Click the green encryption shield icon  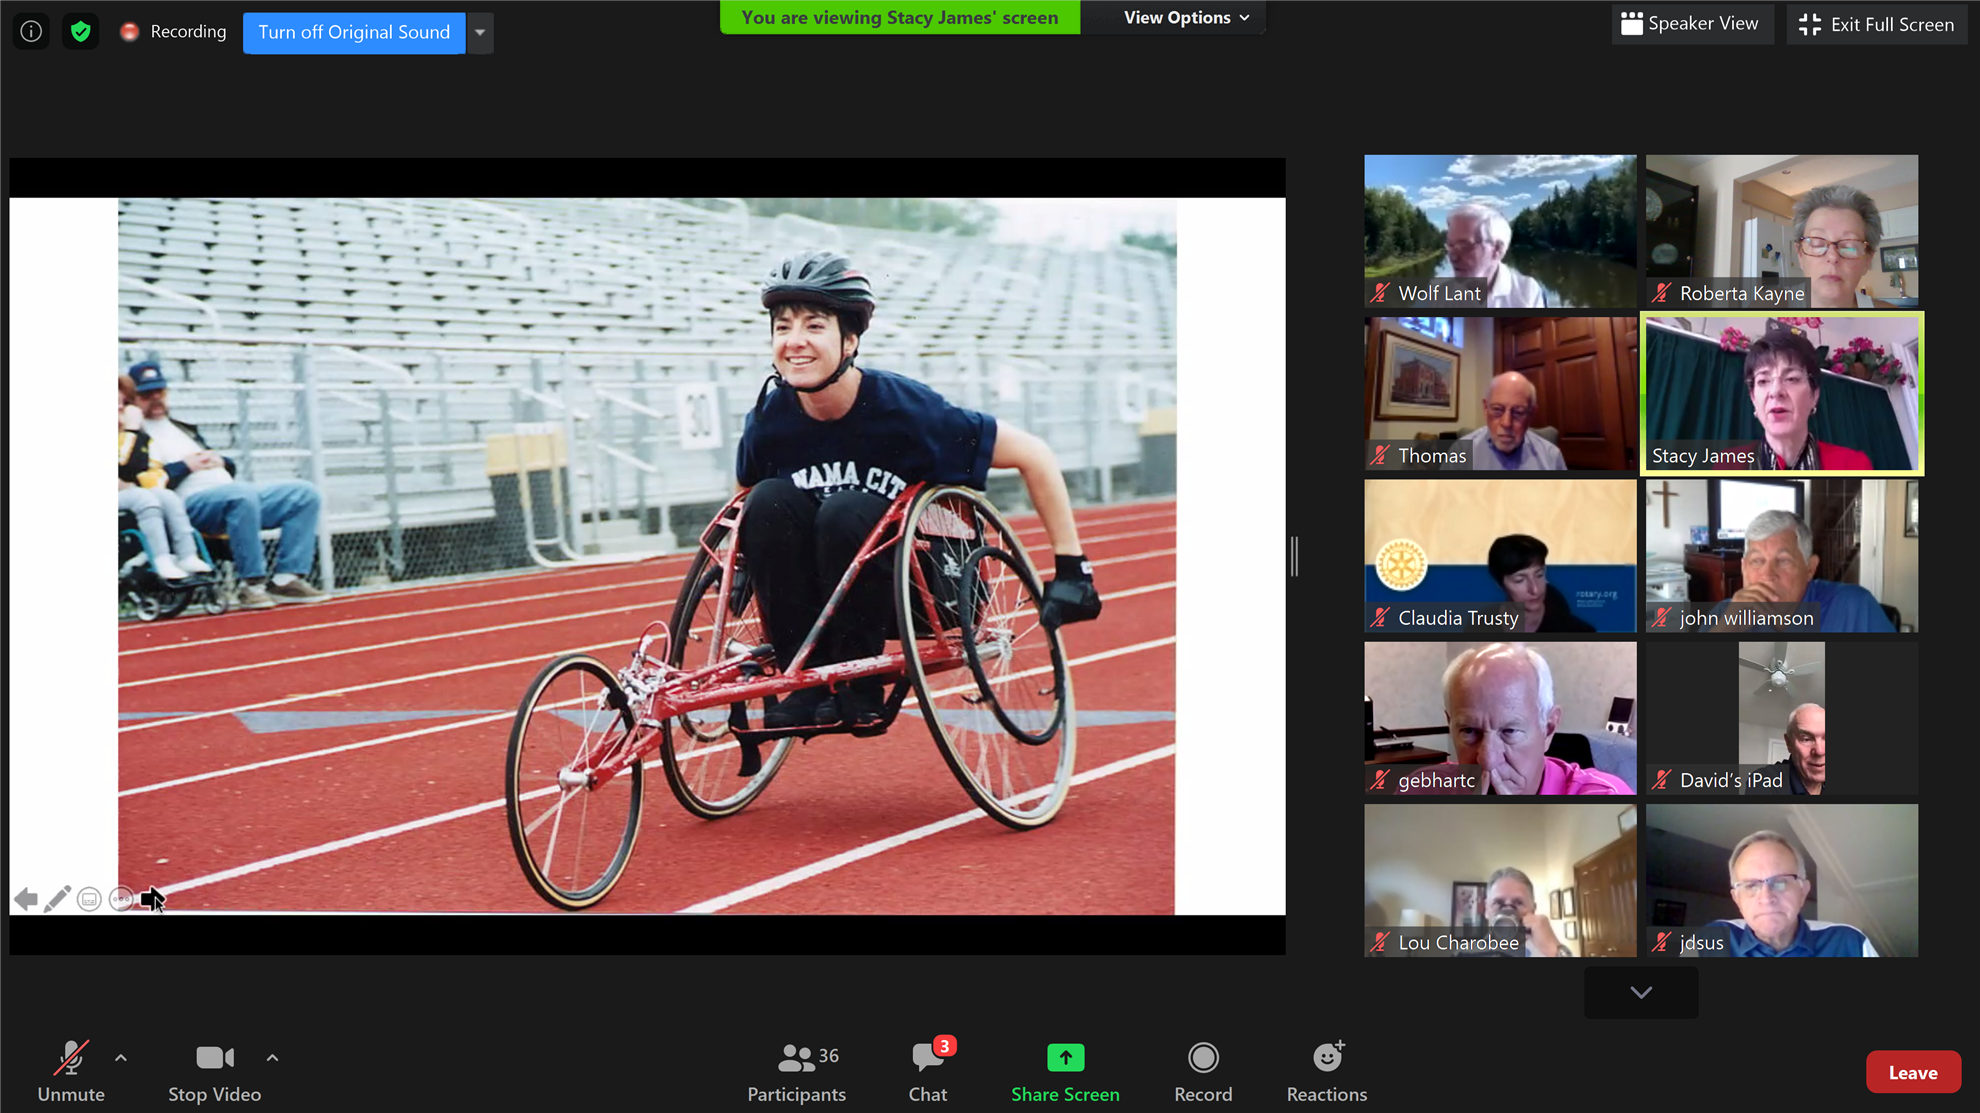click(x=81, y=31)
